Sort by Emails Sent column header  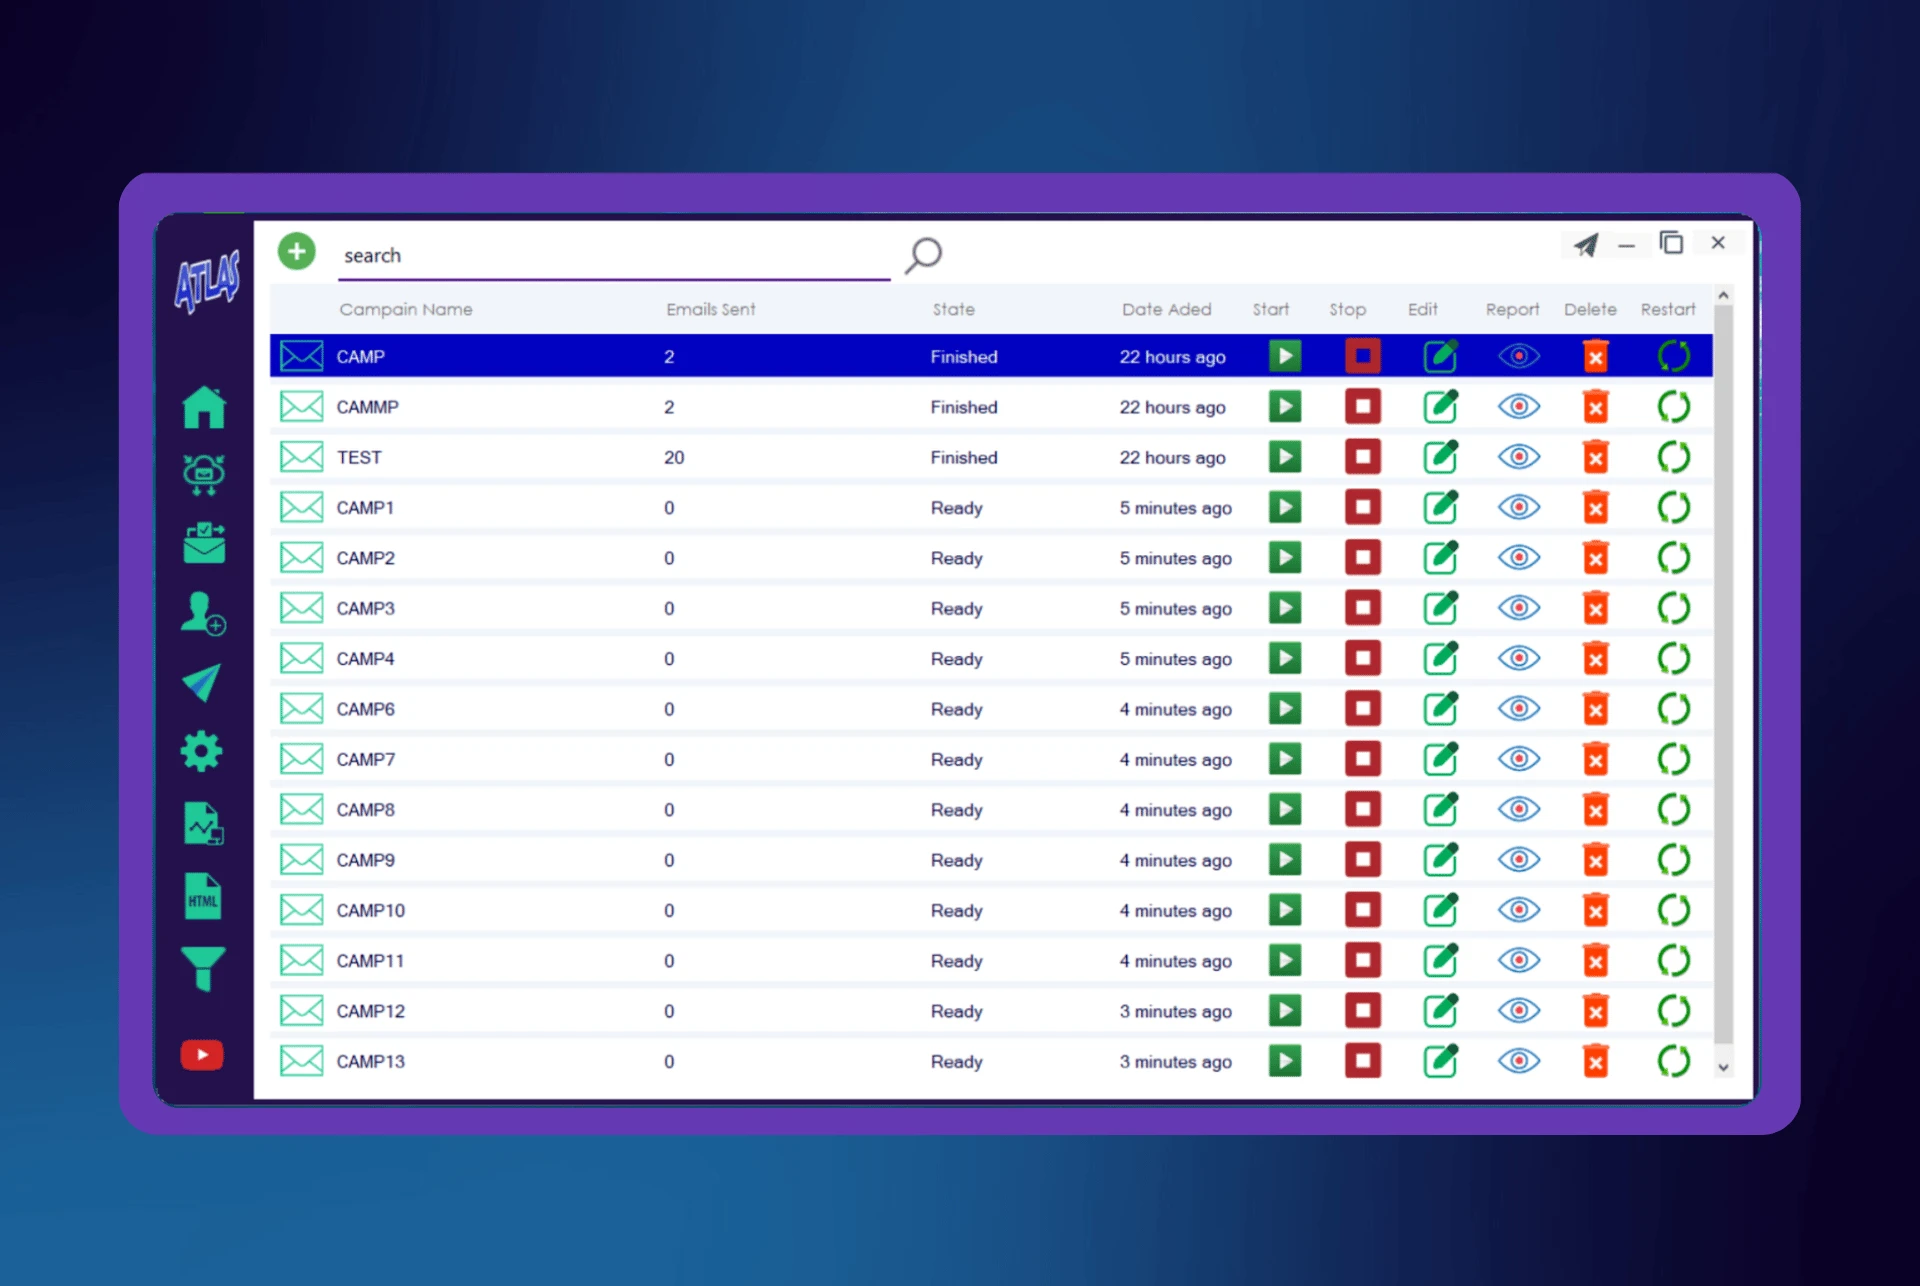pyautogui.click(x=710, y=310)
